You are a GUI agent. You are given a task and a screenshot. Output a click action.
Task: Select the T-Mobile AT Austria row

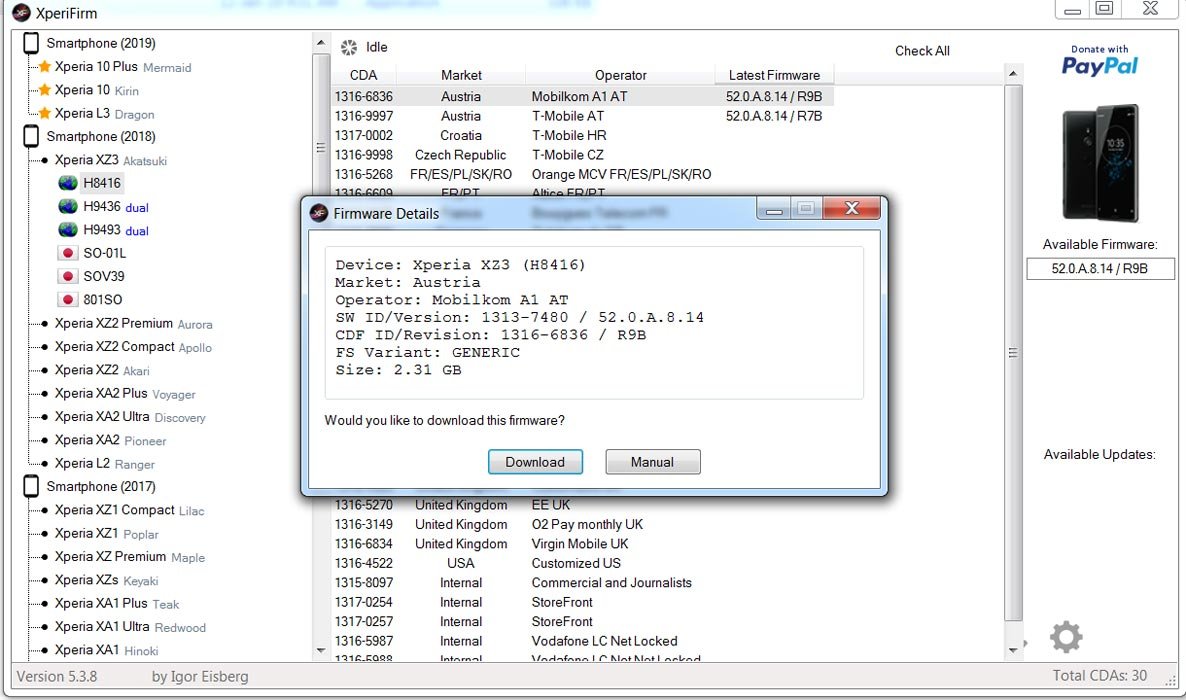[580, 116]
